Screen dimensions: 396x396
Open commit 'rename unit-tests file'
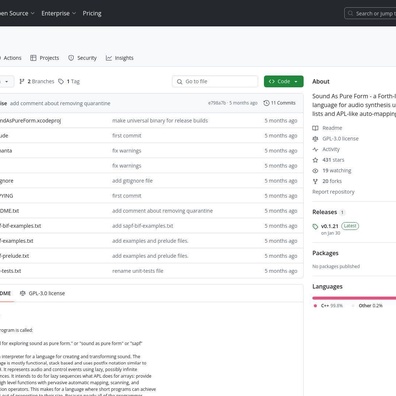138,271
